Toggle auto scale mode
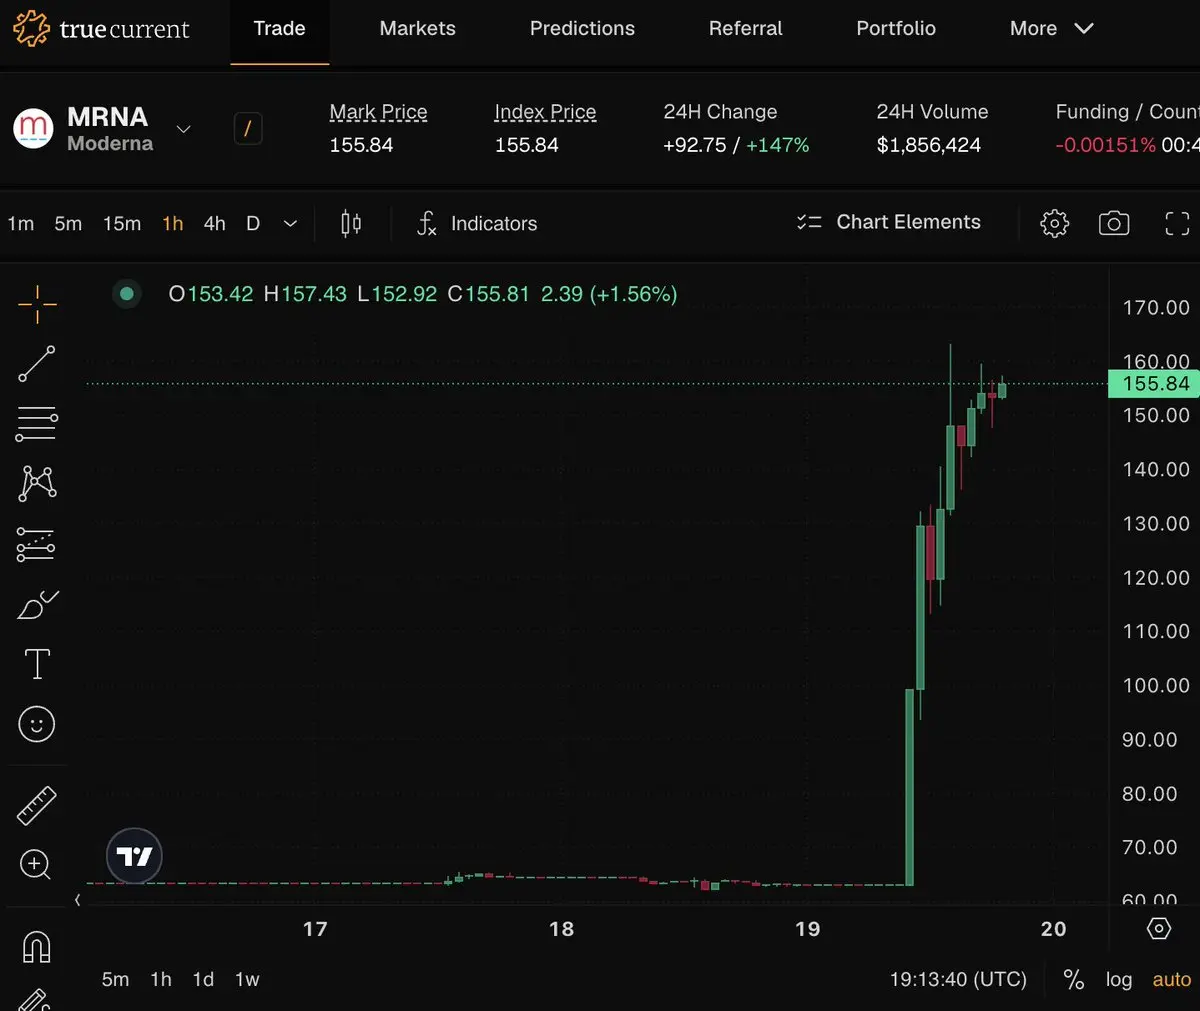This screenshot has width=1200, height=1011. point(1172,979)
